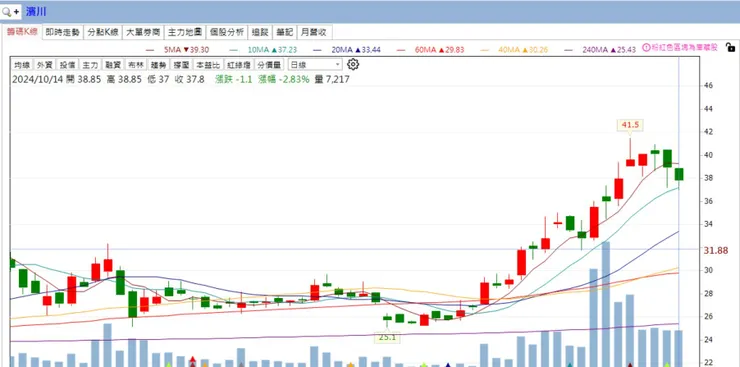This screenshot has width=740, height=367.
Task: Click the 31.88 price axis marker
Action: (x=715, y=250)
